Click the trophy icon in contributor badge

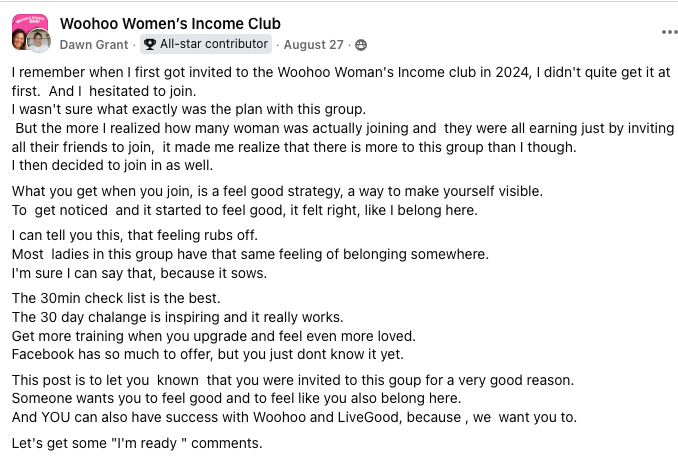coord(150,44)
